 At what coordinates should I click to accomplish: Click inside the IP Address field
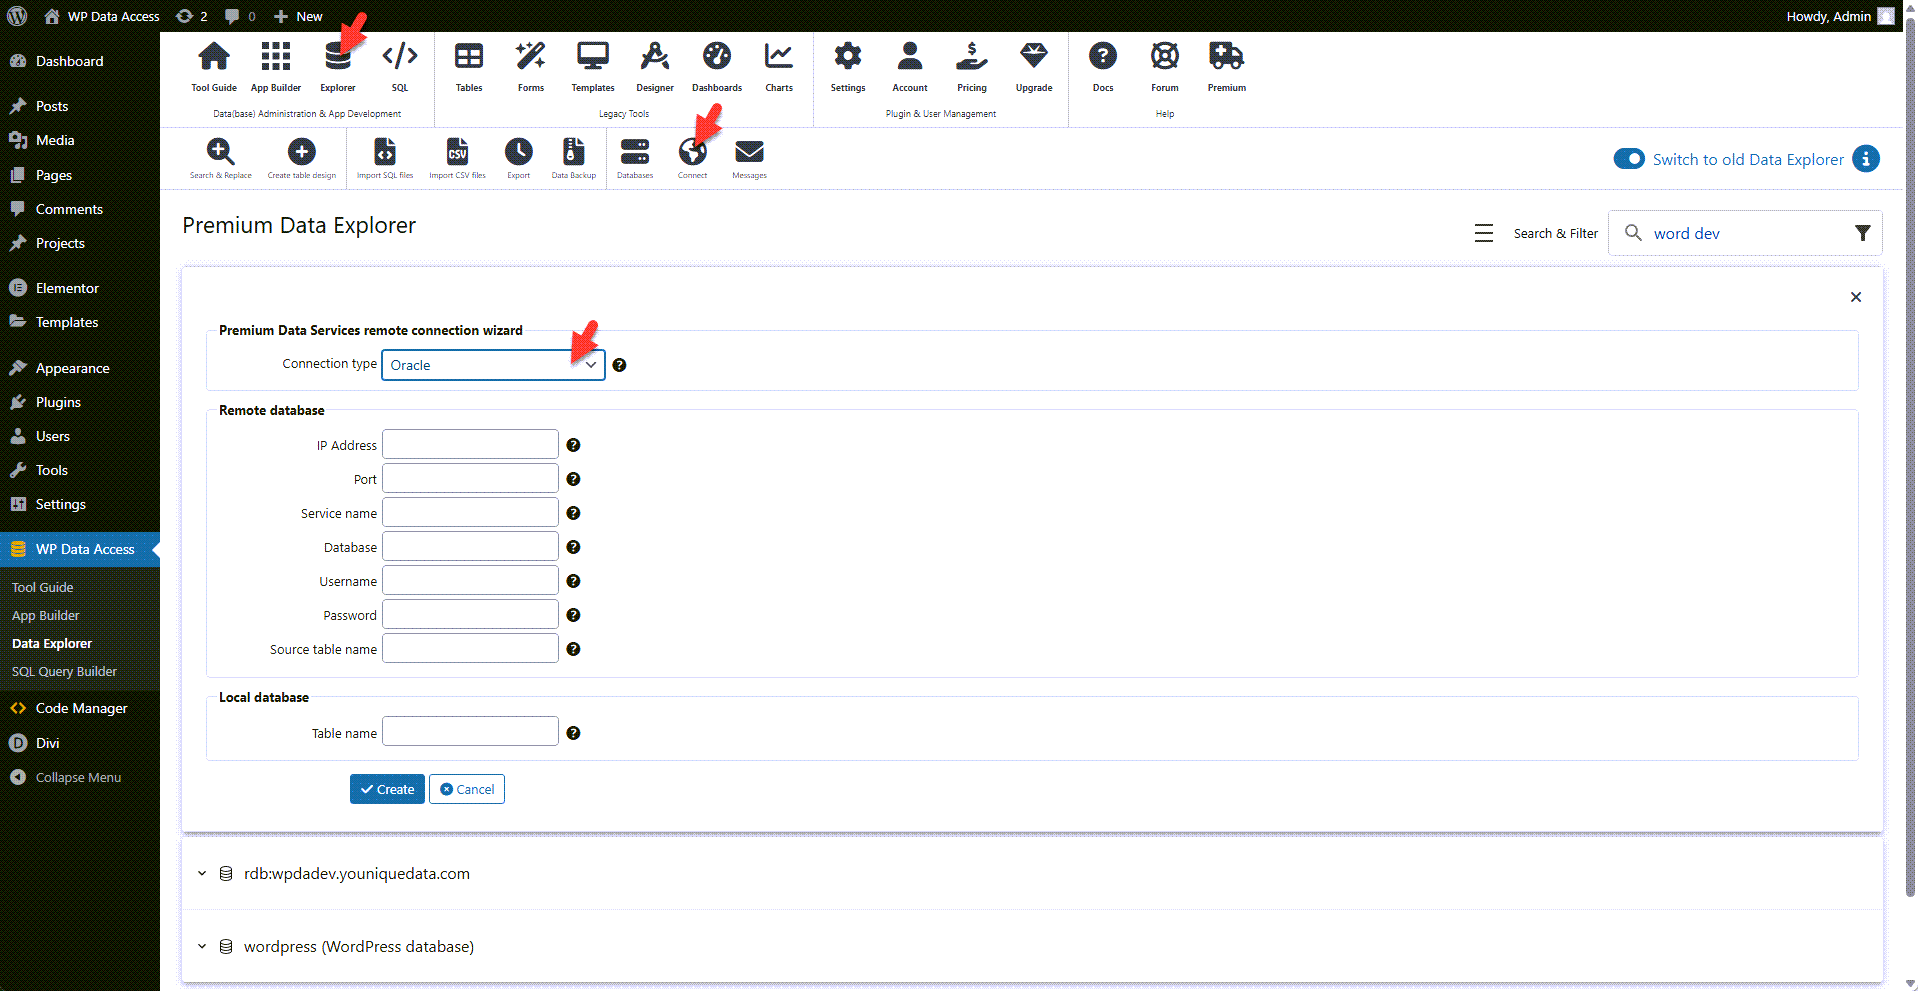[469, 444]
